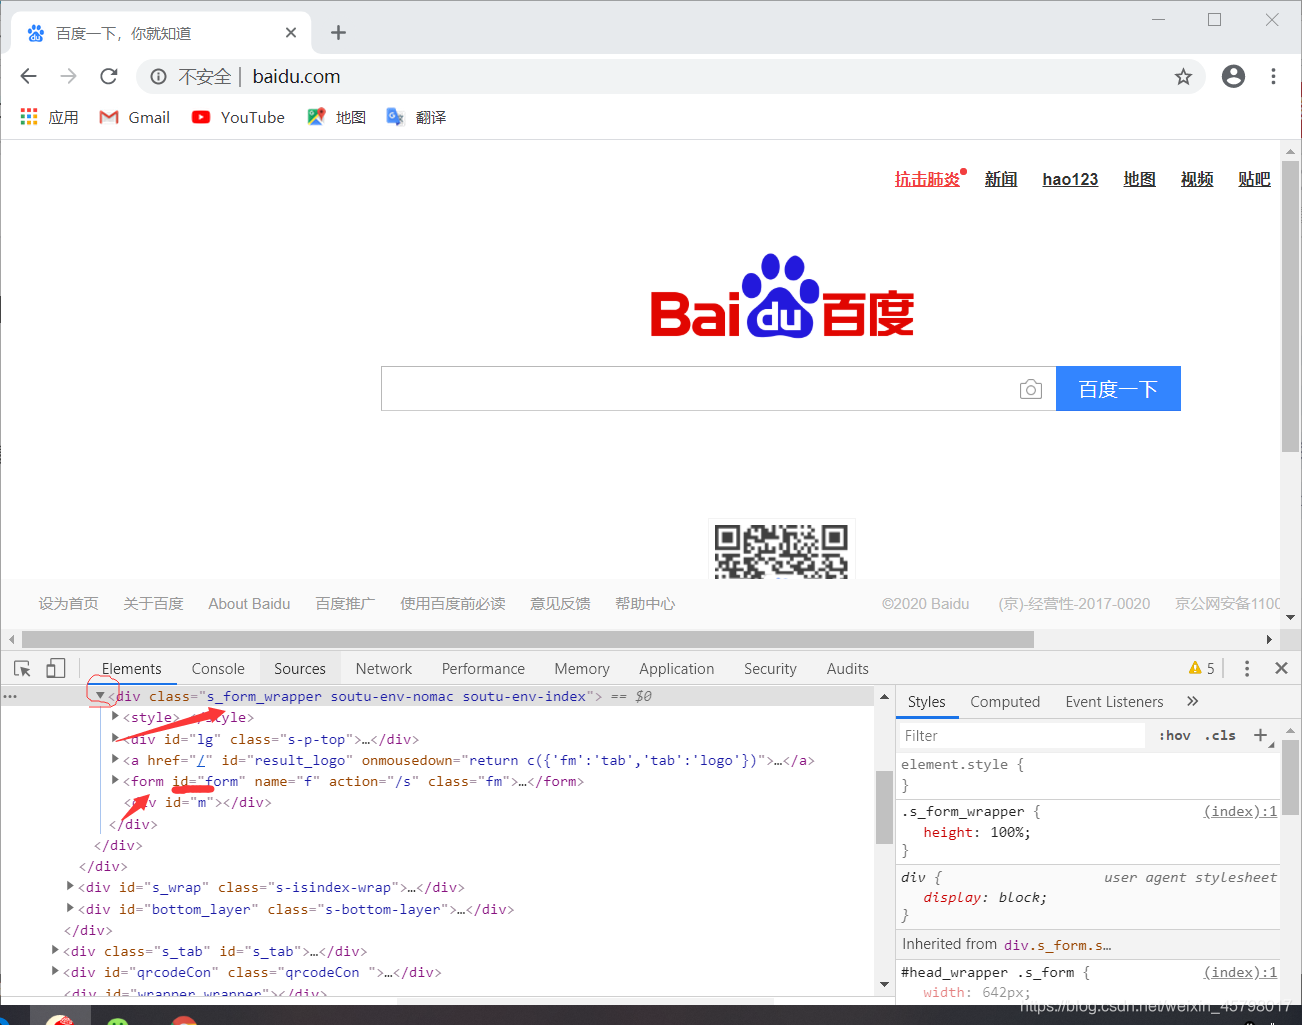Open the 抗击肺炎 link
Screen dimensions: 1302x1025
tap(927, 179)
